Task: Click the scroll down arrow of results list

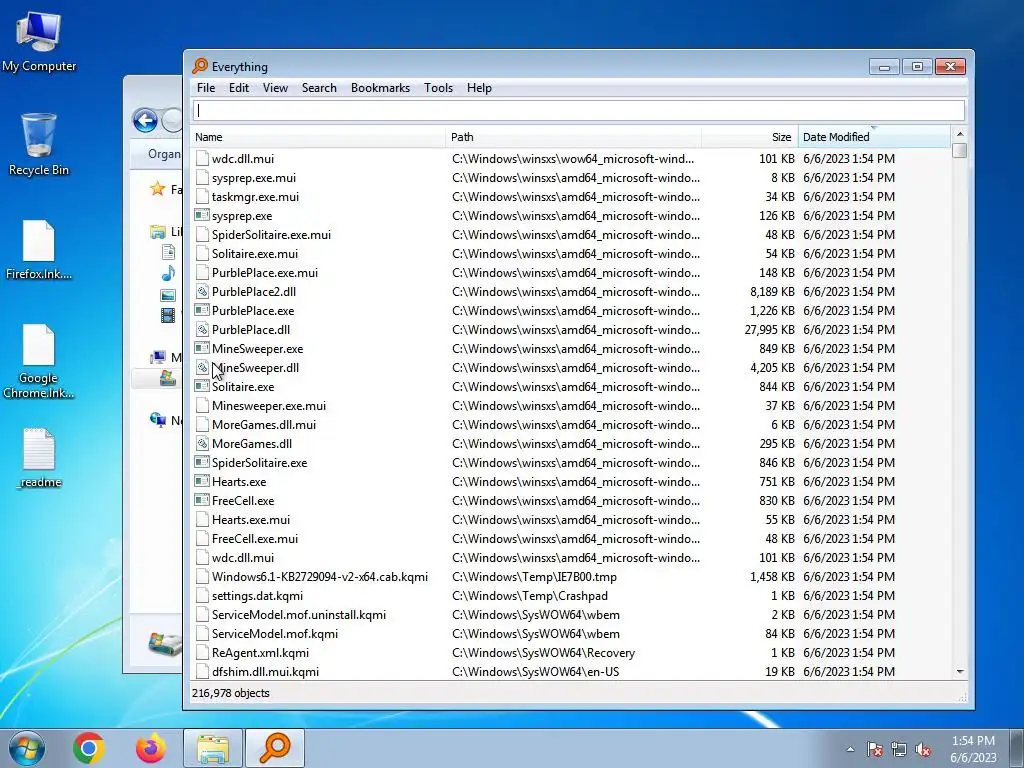Action: pos(959,671)
